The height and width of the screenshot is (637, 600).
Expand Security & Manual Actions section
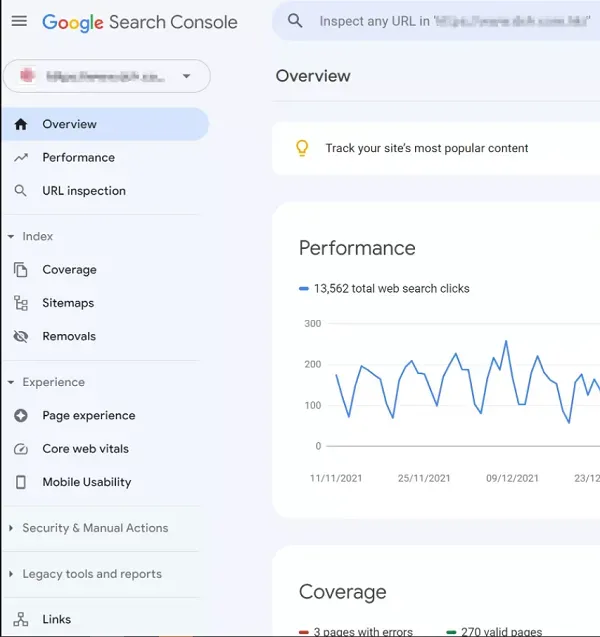[x=89, y=528]
